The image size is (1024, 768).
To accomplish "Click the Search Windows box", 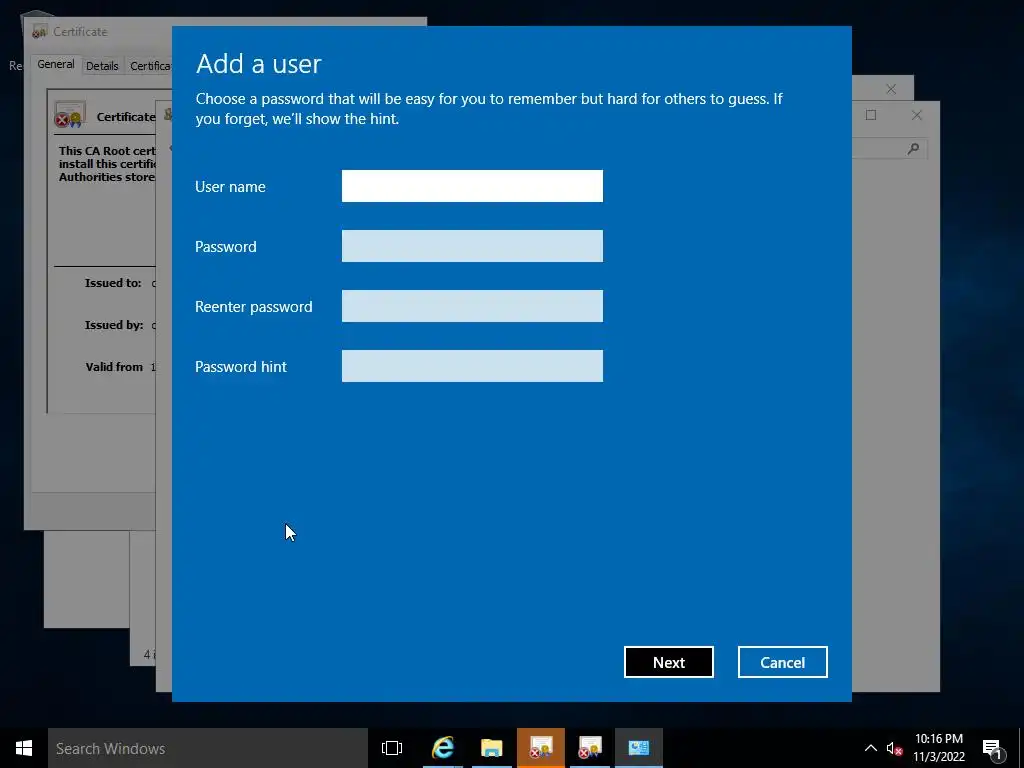I will click(208, 748).
